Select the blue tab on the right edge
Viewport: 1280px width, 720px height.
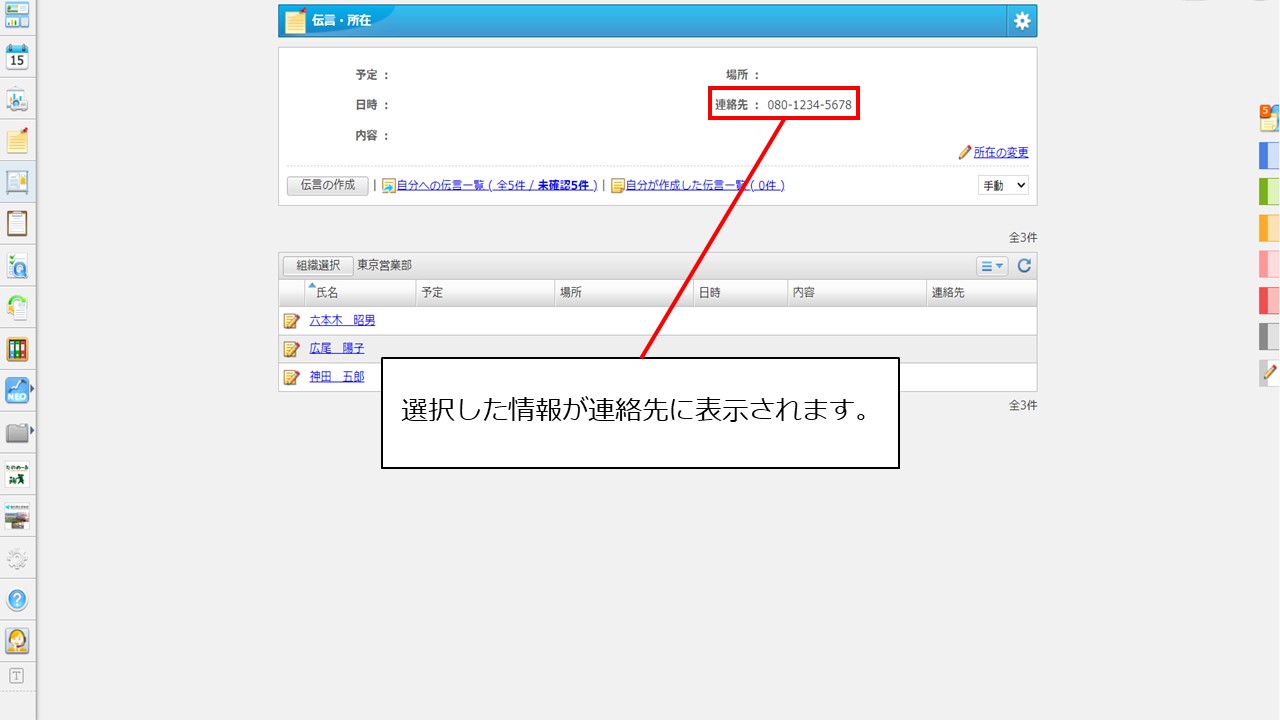pos(1269,155)
